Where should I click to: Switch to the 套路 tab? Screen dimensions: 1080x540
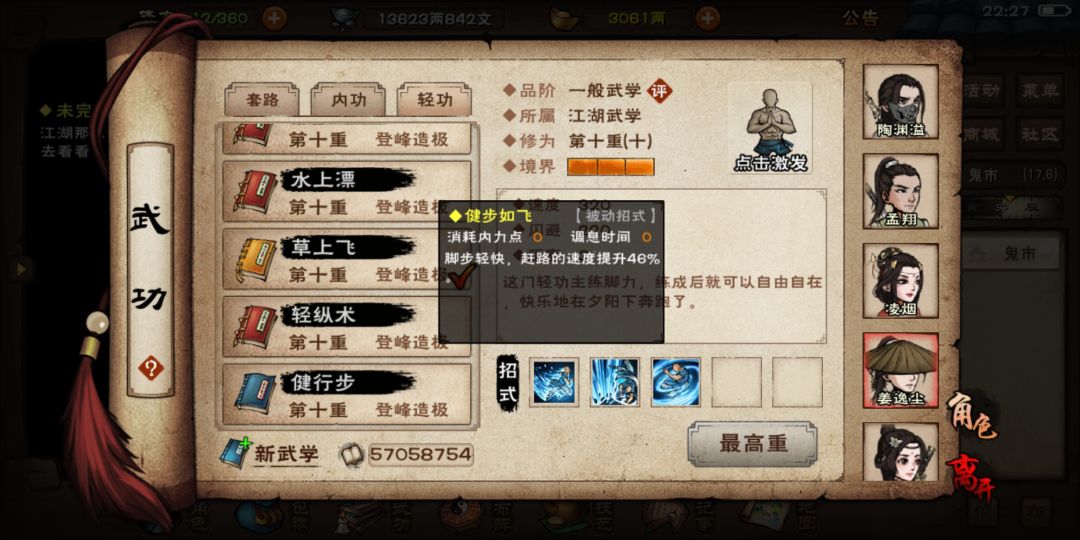(262, 100)
